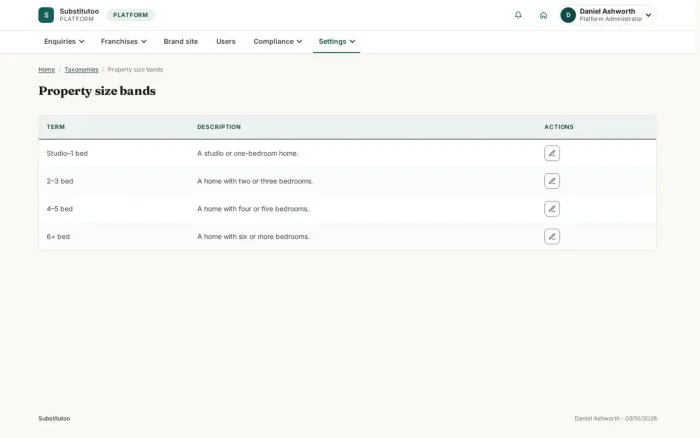Screen dimensions: 700x438
Task: Click the footer 'Substitutoo' text
Action: tap(54, 418)
